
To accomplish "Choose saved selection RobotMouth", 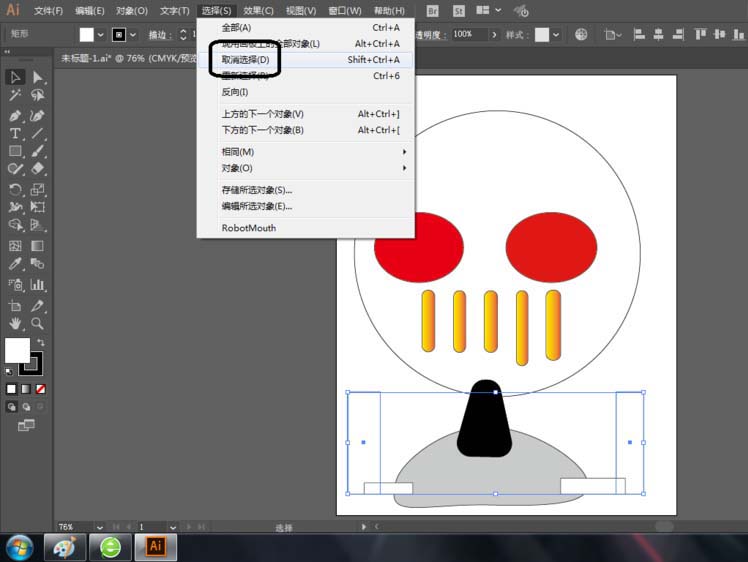I will pos(306,228).
